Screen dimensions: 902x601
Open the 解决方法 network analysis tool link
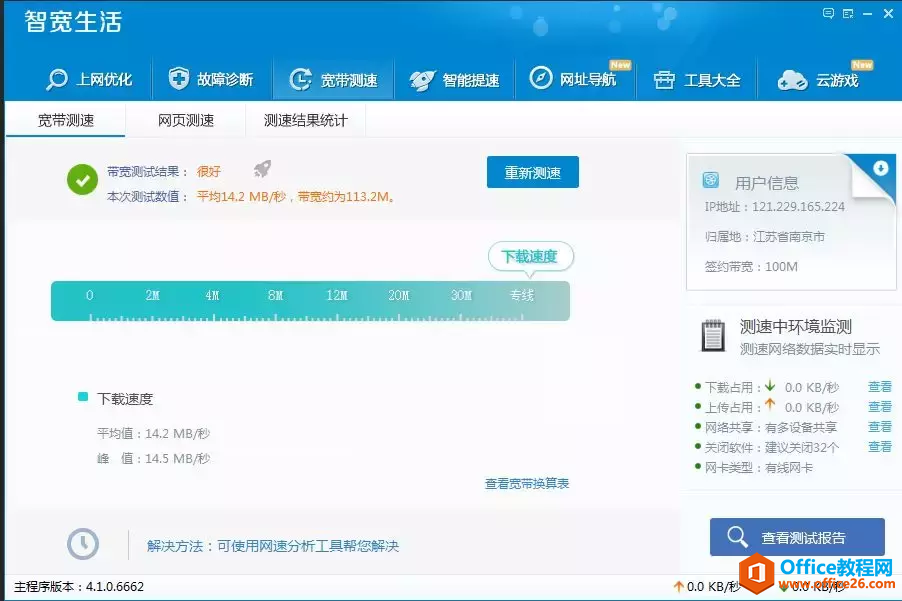pyautogui.click(x=273, y=546)
